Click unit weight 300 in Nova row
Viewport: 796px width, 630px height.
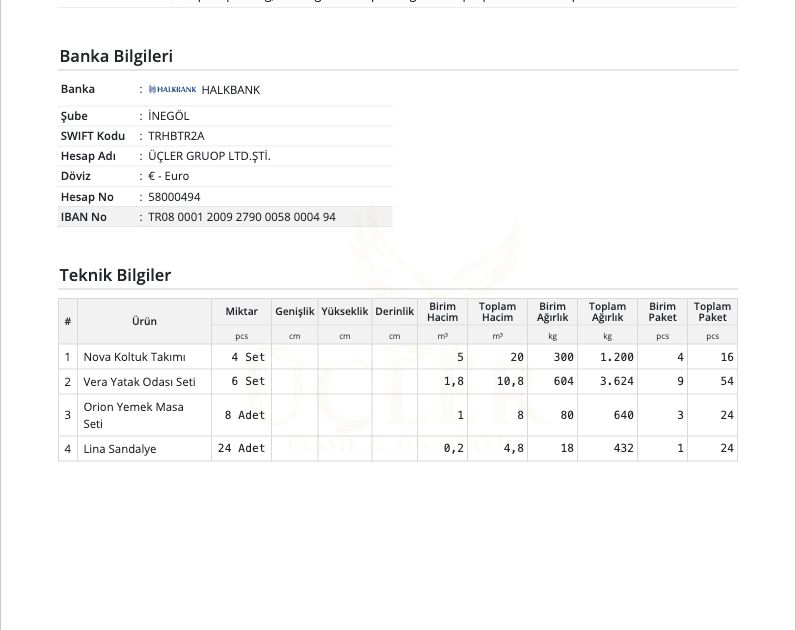tap(563, 357)
